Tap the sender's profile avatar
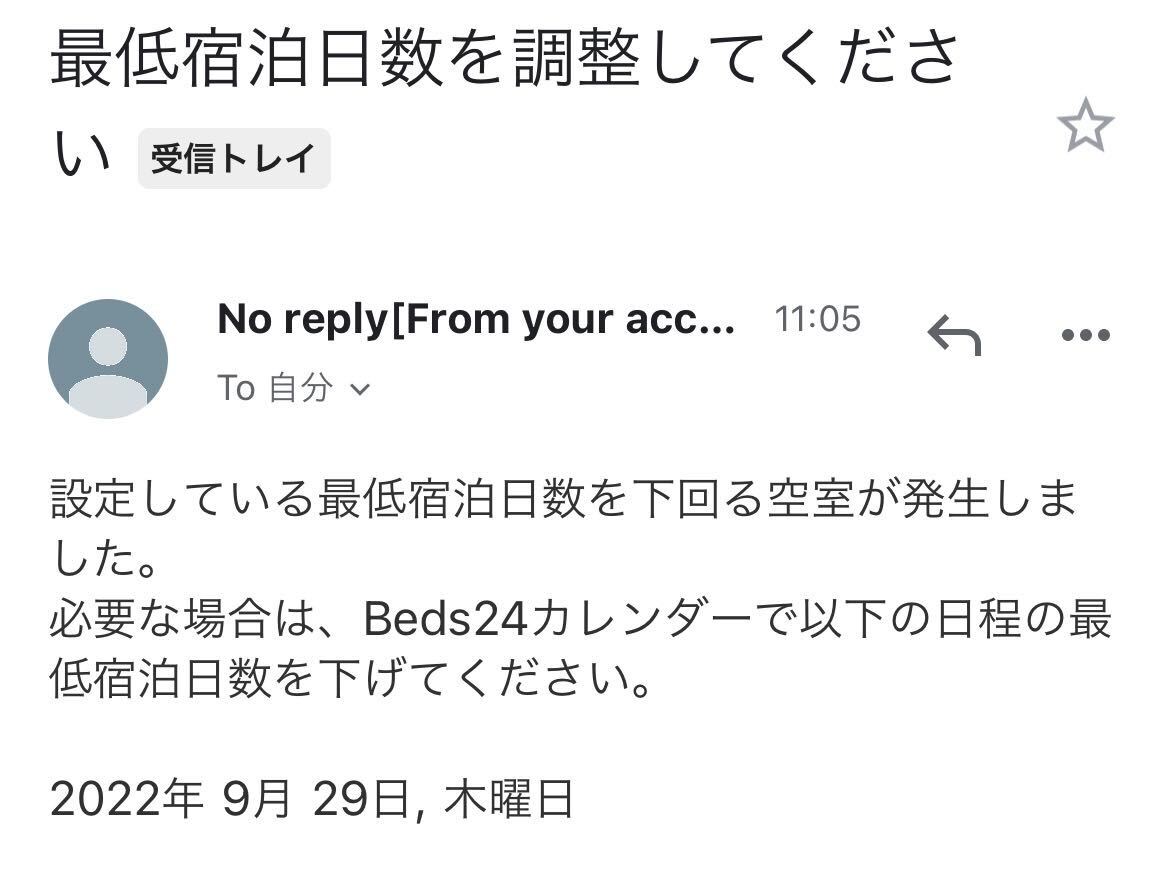 point(108,359)
